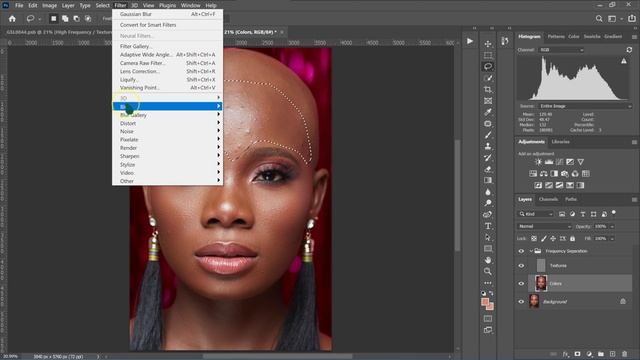This screenshot has height=360, width=640.
Task: Select the Hand tool
Action: [x=488, y=260]
